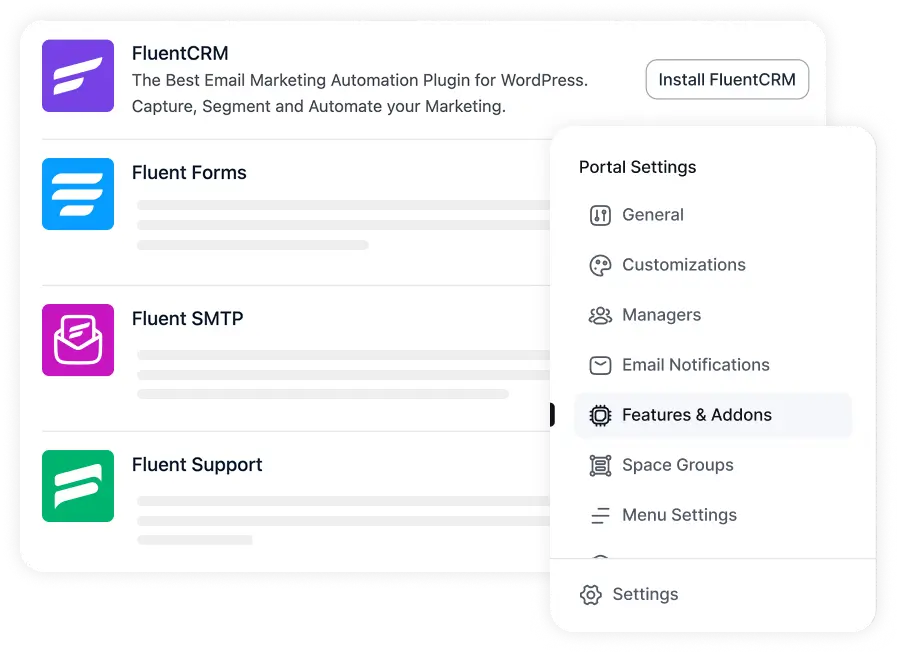Click the Email Notifications envelope icon
The image size is (897, 652).
point(600,365)
